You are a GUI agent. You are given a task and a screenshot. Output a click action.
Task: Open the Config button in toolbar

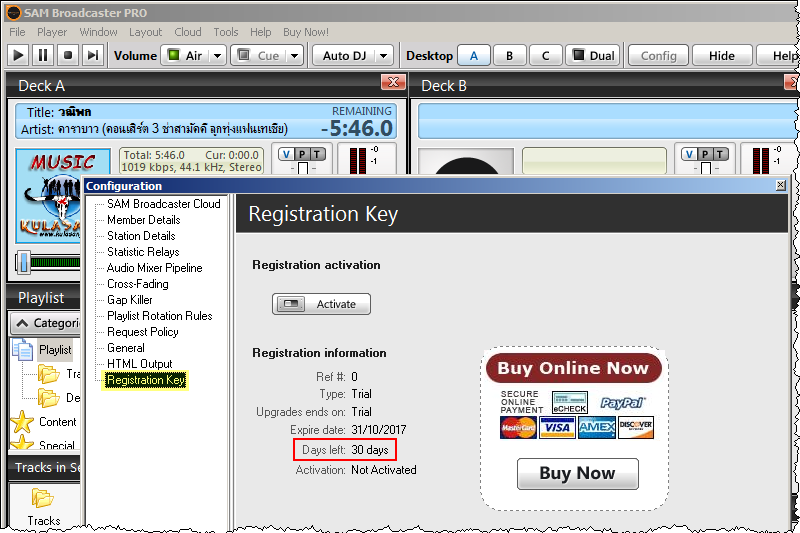[x=658, y=55]
